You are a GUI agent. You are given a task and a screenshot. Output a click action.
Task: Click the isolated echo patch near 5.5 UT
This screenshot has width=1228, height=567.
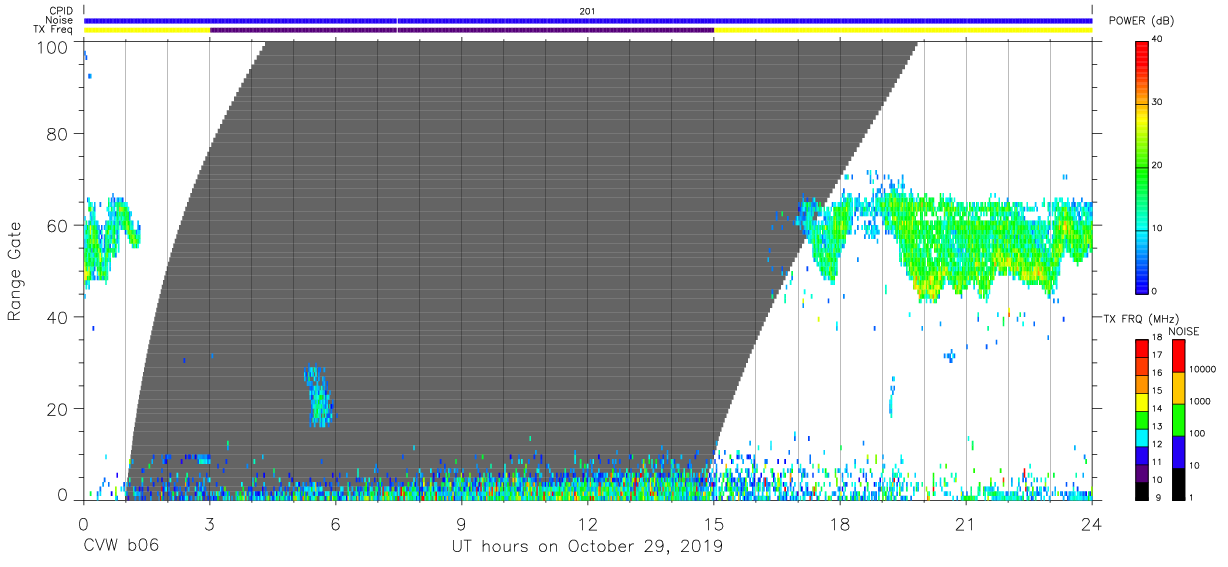319,396
